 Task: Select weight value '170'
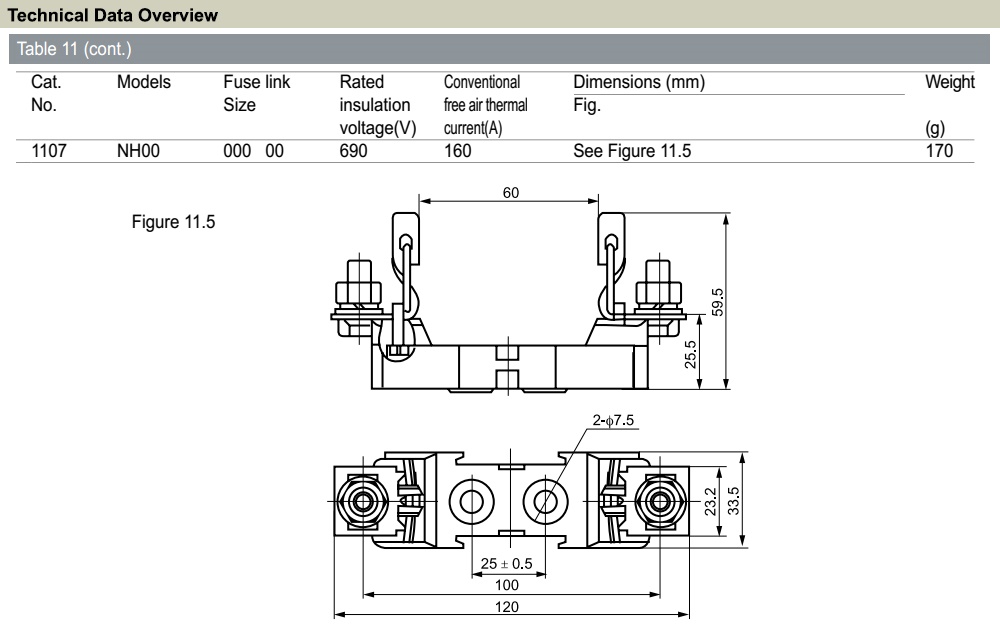click(x=939, y=151)
